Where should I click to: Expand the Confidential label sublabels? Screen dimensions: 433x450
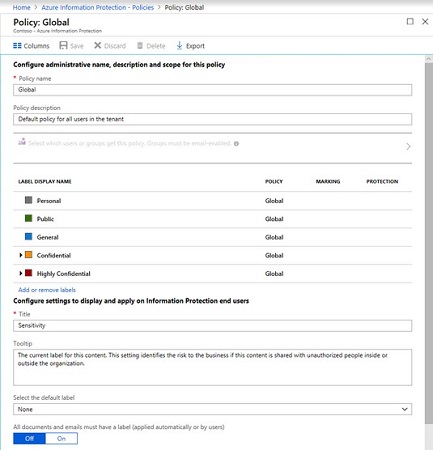[21, 255]
